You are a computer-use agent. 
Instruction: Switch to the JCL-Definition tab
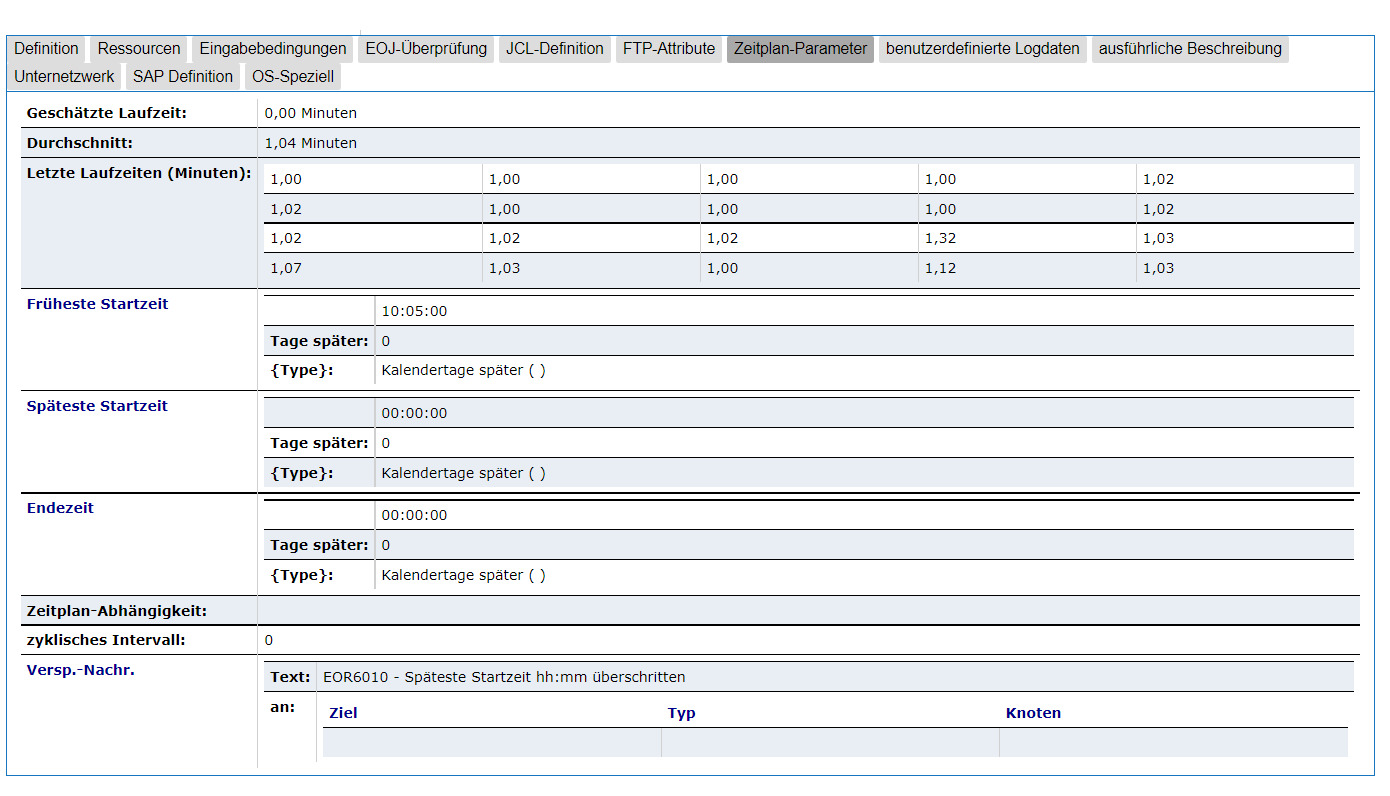(554, 48)
